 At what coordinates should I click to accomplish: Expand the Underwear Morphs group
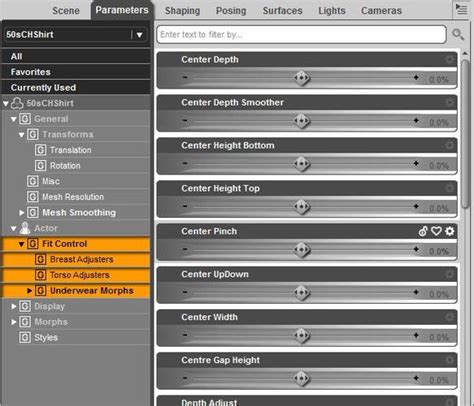click(x=30, y=291)
